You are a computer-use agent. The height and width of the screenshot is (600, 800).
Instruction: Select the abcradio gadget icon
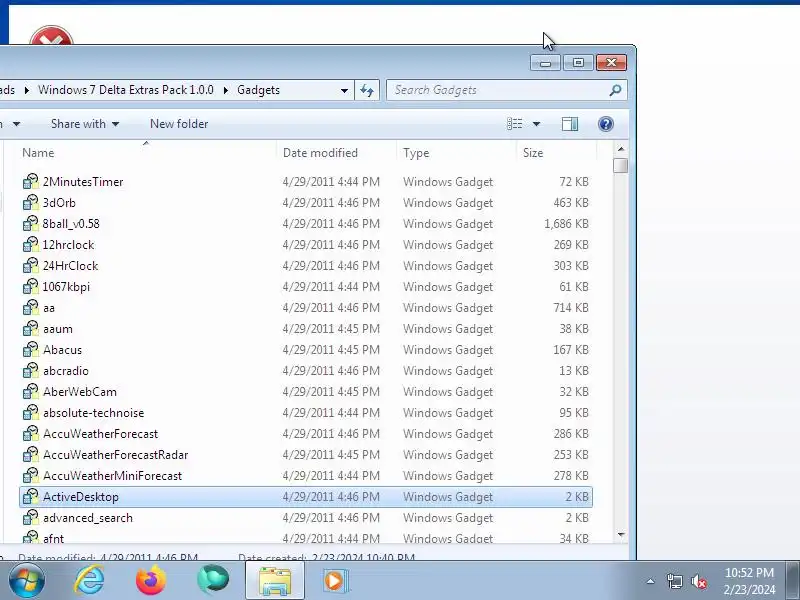coord(31,370)
